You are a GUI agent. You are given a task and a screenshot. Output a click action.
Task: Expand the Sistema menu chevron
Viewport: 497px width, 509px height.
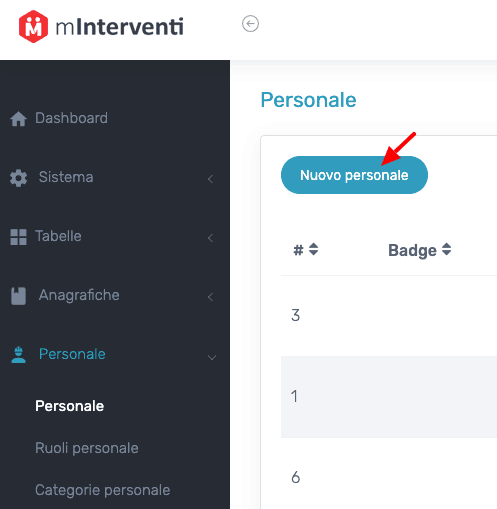(x=210, y=179)
